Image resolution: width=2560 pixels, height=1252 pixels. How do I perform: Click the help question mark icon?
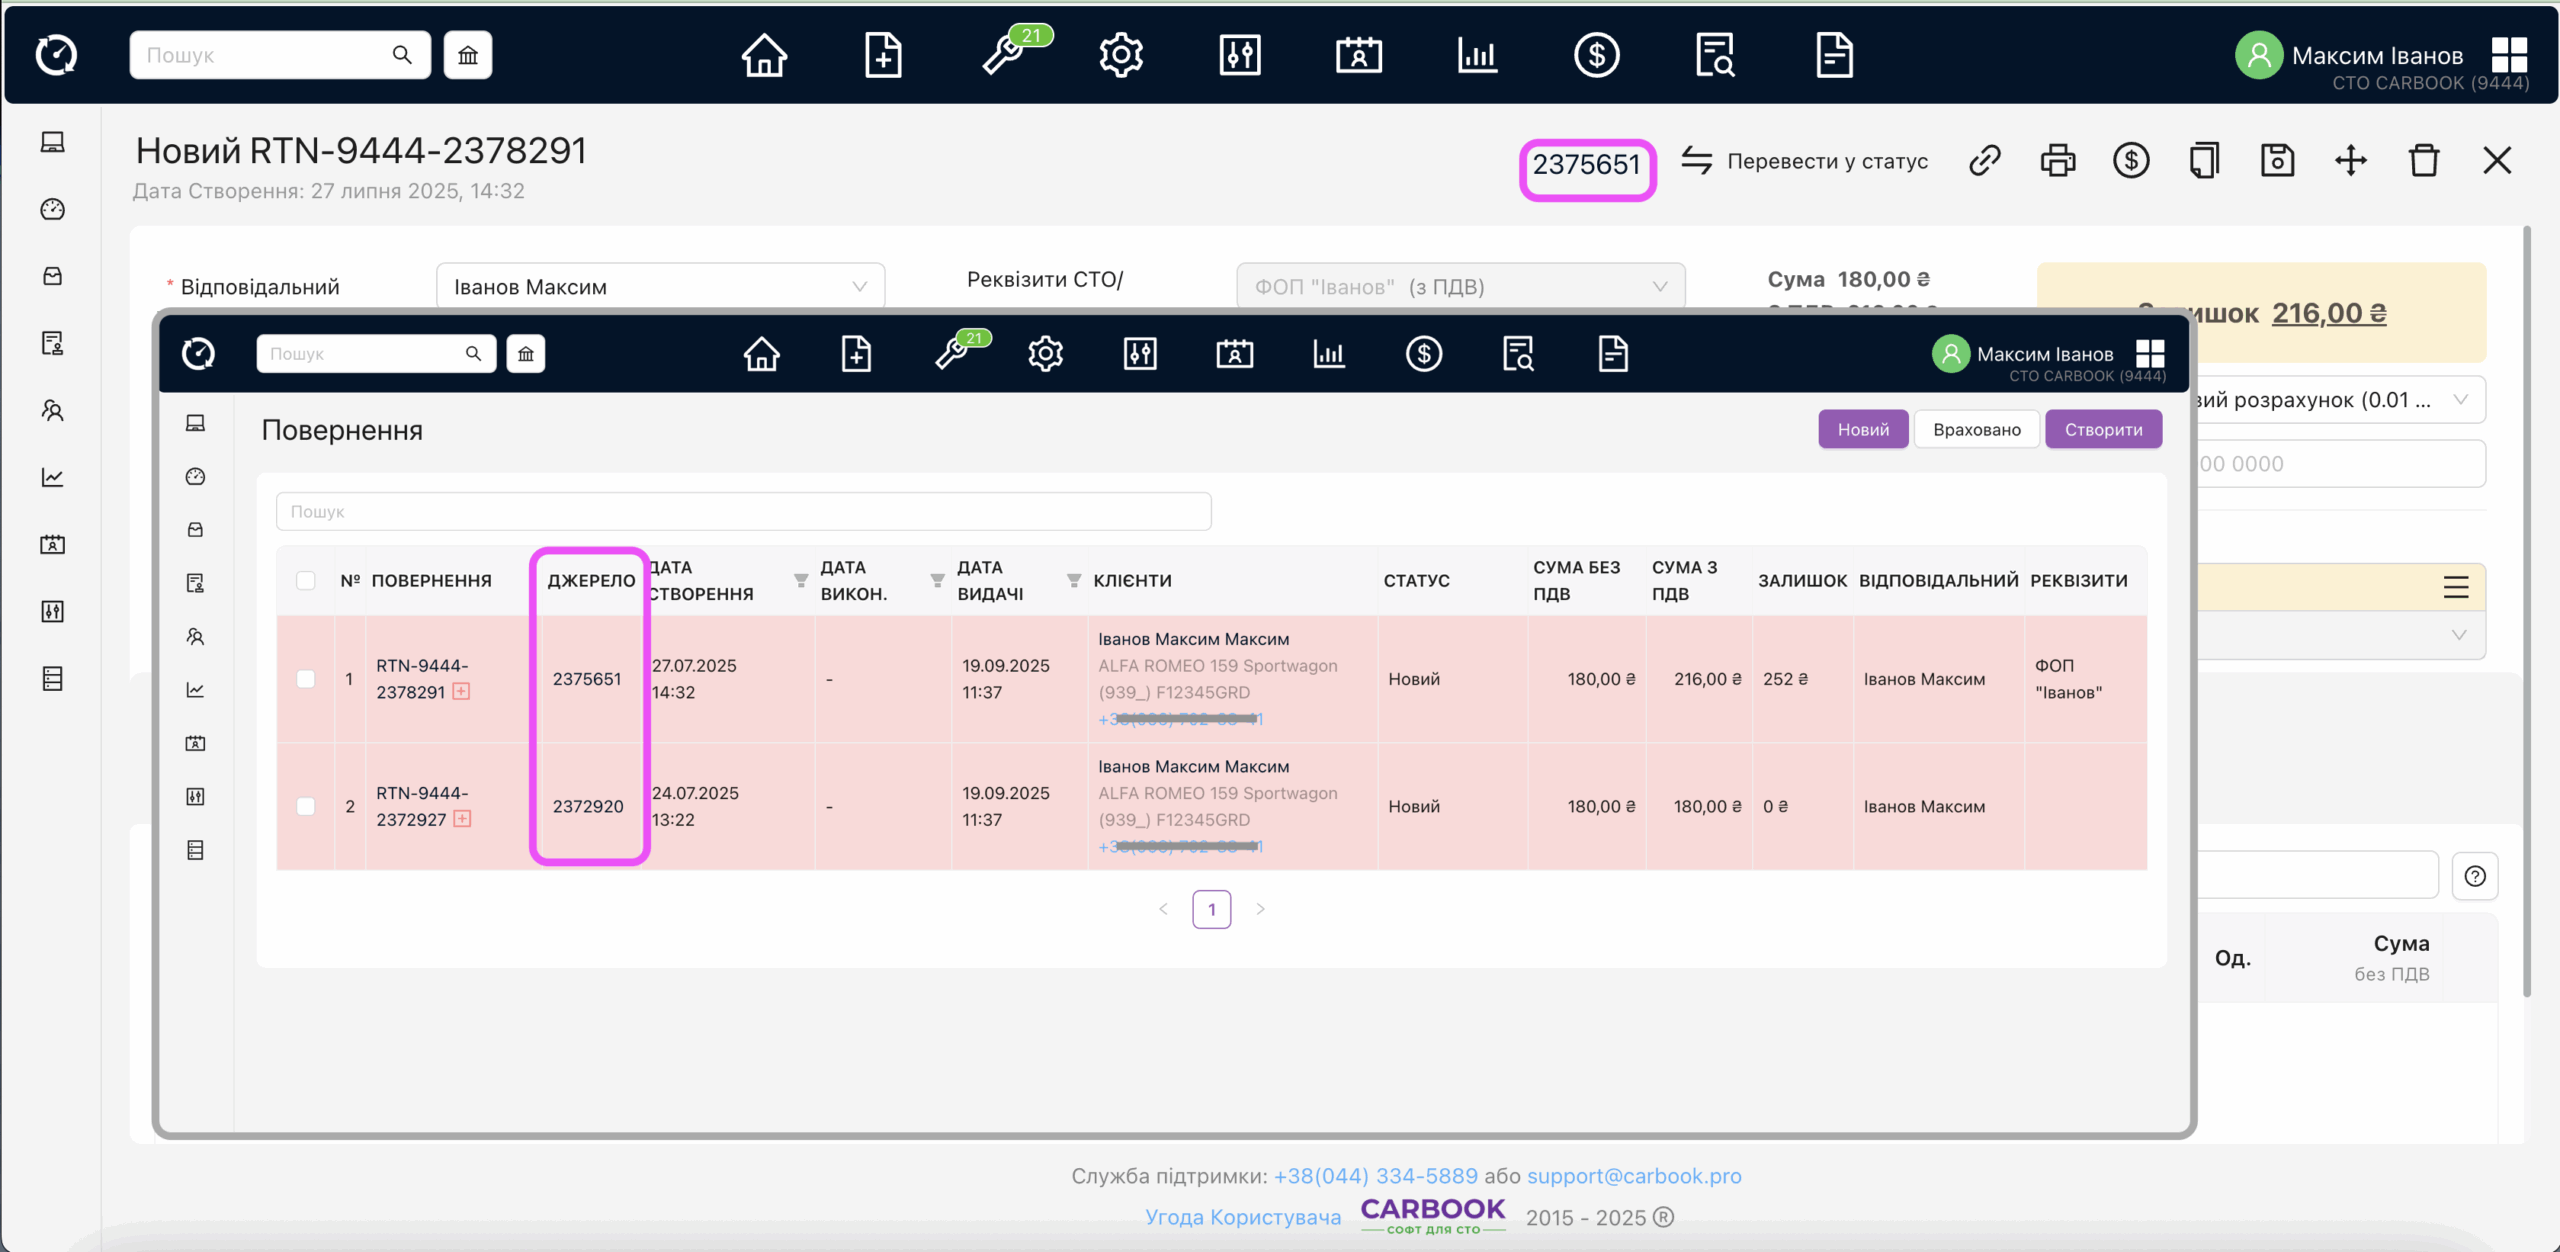click(2475, 876)
